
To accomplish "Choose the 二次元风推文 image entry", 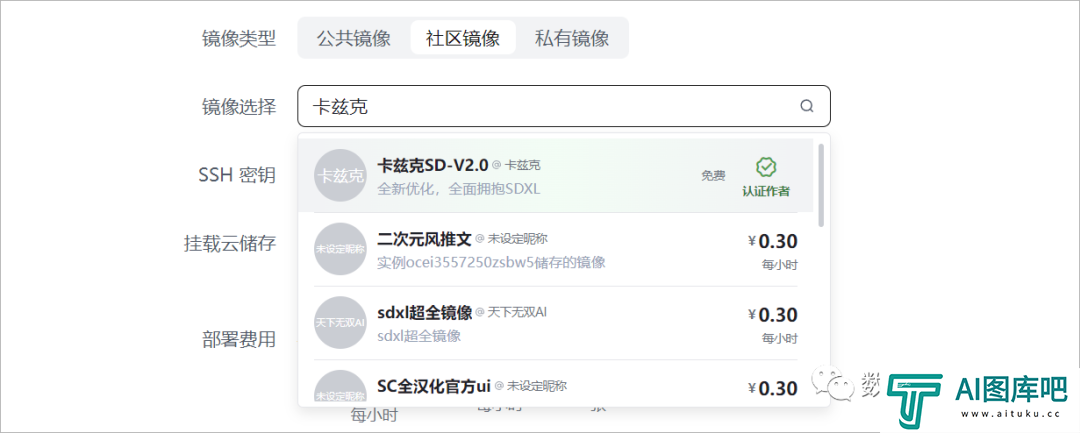I will click(x=556, y=249).
